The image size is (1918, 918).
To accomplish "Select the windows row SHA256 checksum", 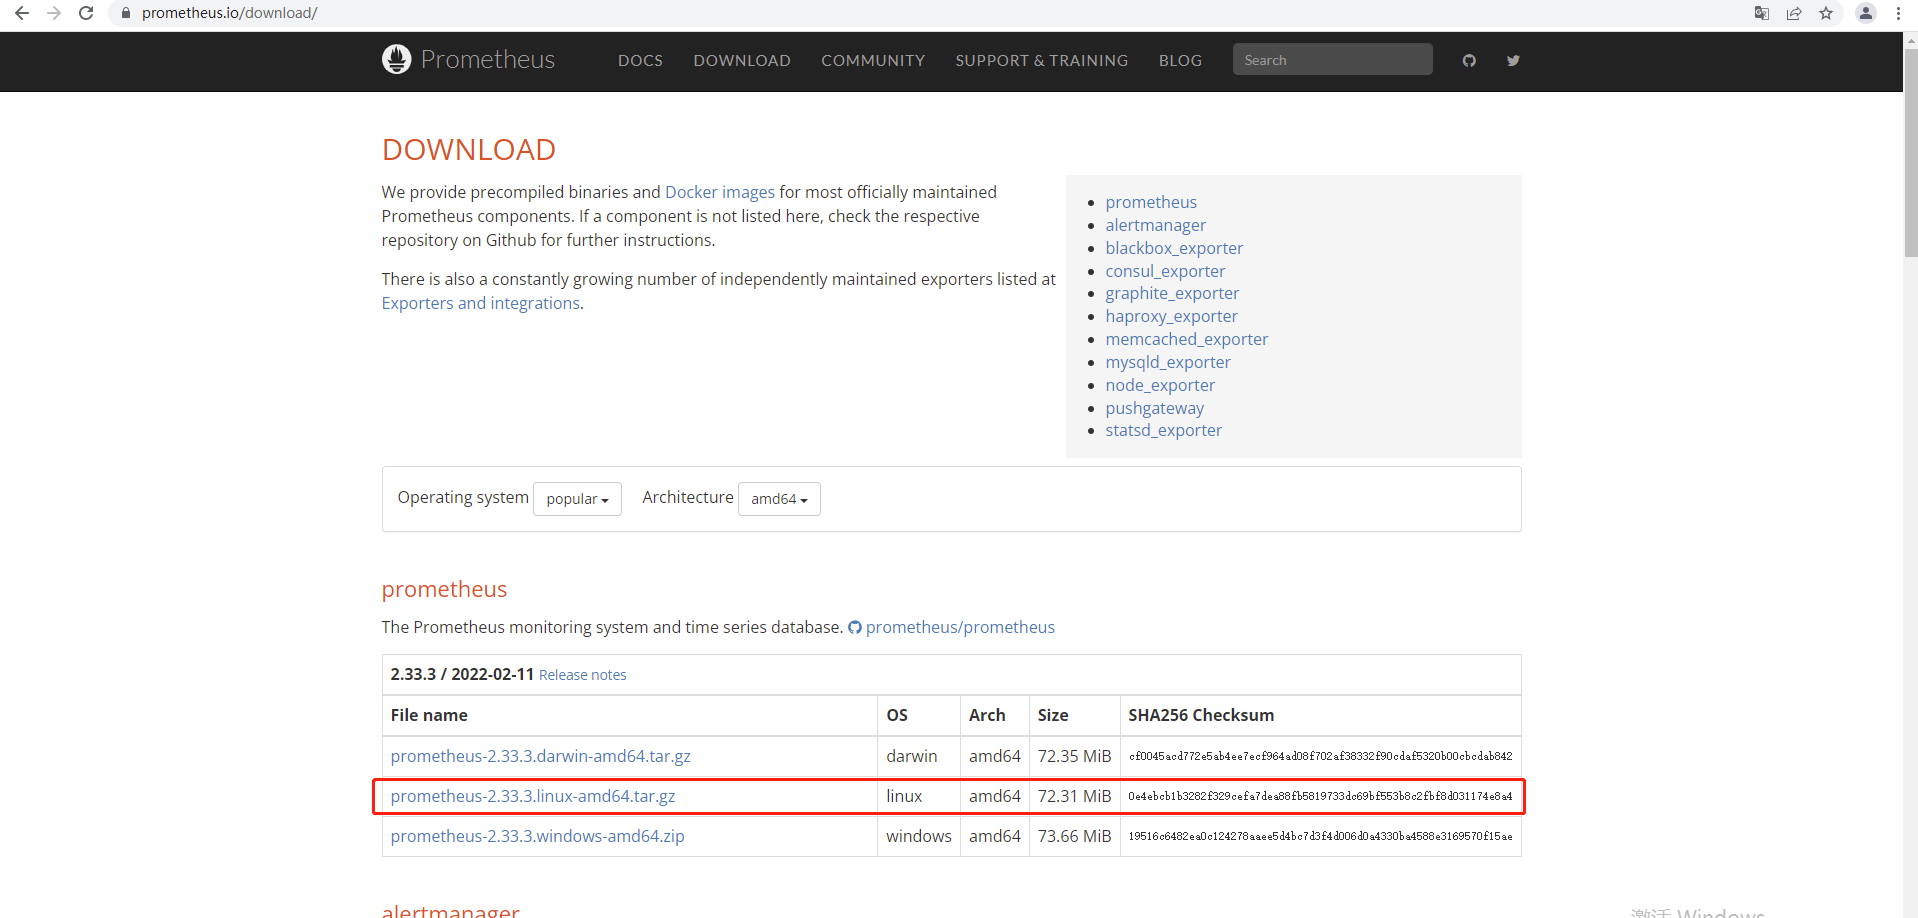I will tap(1320, 836).
